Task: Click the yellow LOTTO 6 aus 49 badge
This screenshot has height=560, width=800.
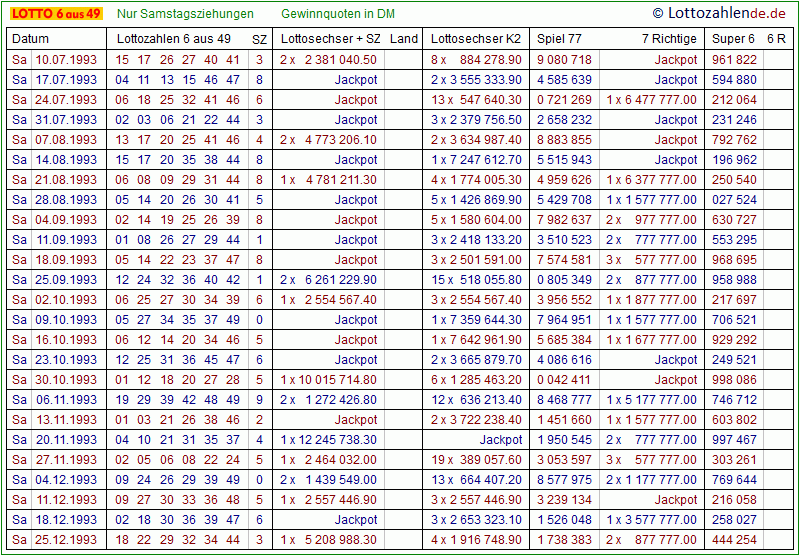Action: [x=55, y=14]
